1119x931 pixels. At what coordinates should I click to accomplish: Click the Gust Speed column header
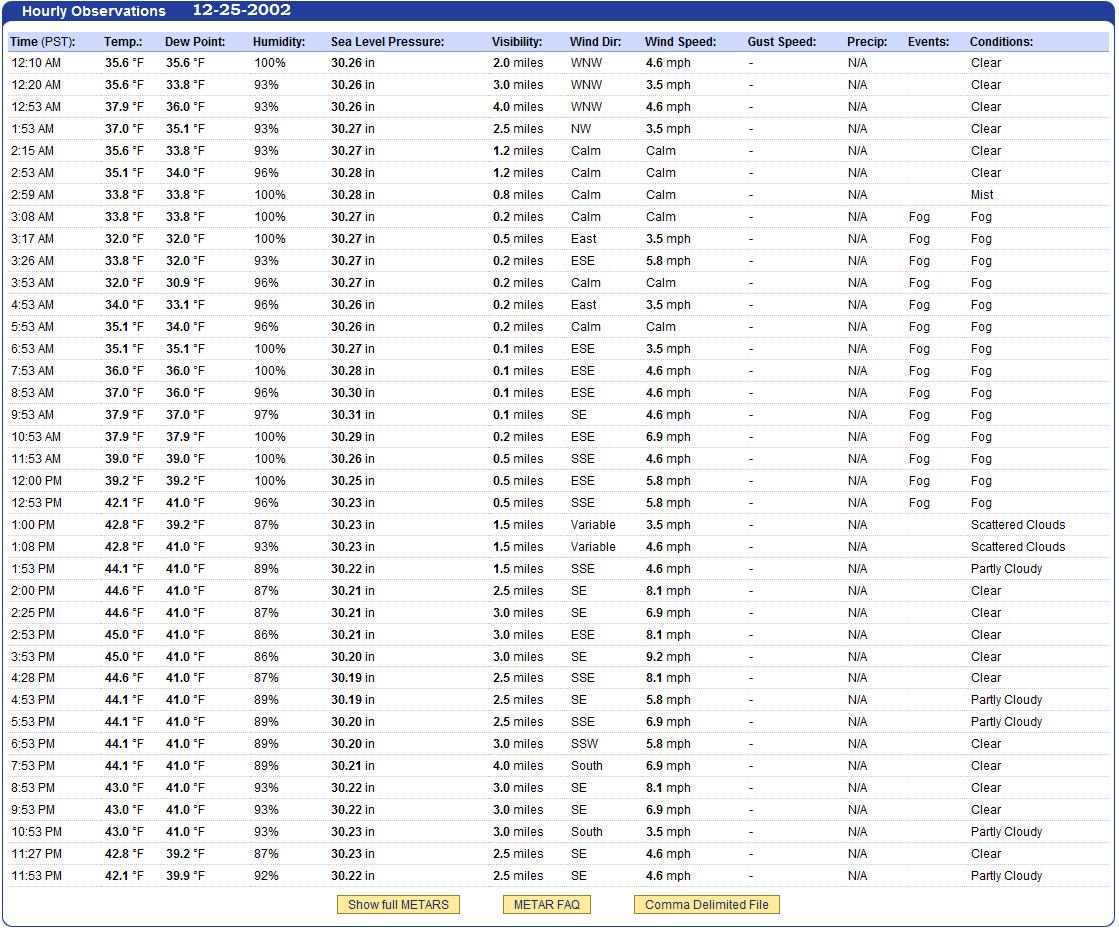781,41
